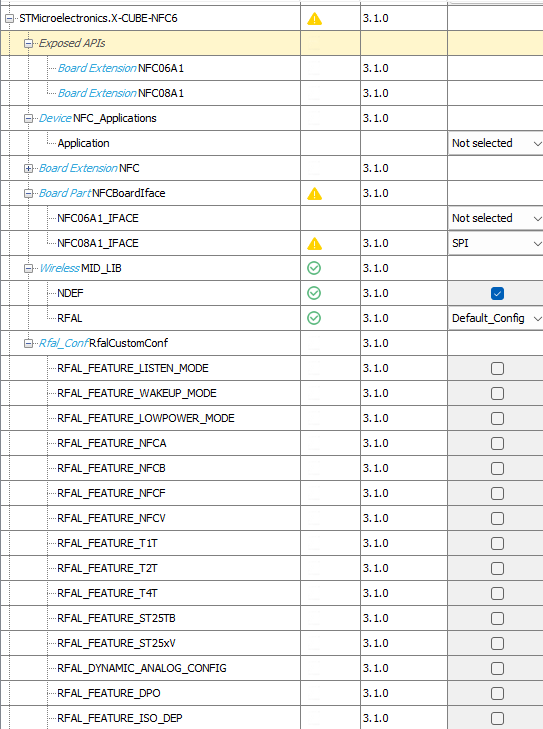The width and height of the screenshot is (543, 729).
Task: Collapse the Device NFC_Applications node
Action: [x=28, y=119]
